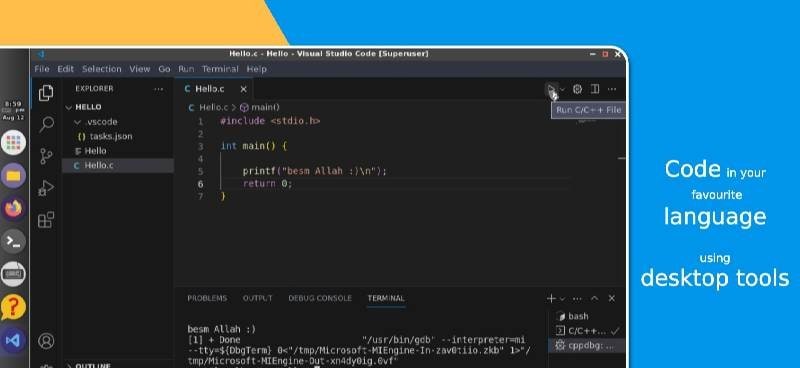Click terminal output besm Allah :)
Image resolution: width=800 pixels, height=368 pixels.
pos(221,329)
